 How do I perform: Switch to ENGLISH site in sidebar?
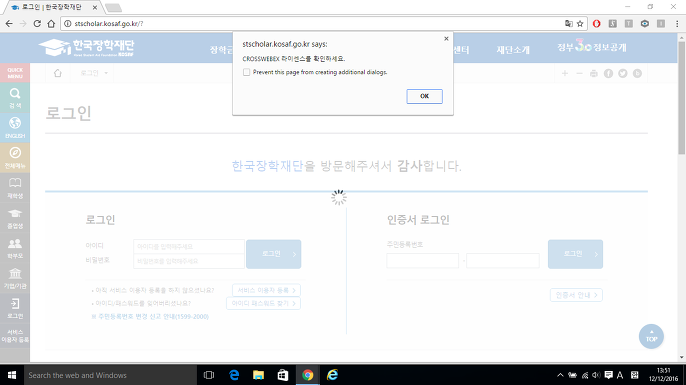pos(15,128)
